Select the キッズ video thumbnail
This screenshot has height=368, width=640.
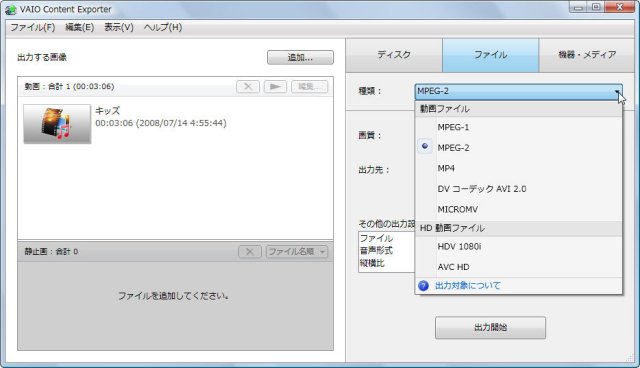(57, 124)
